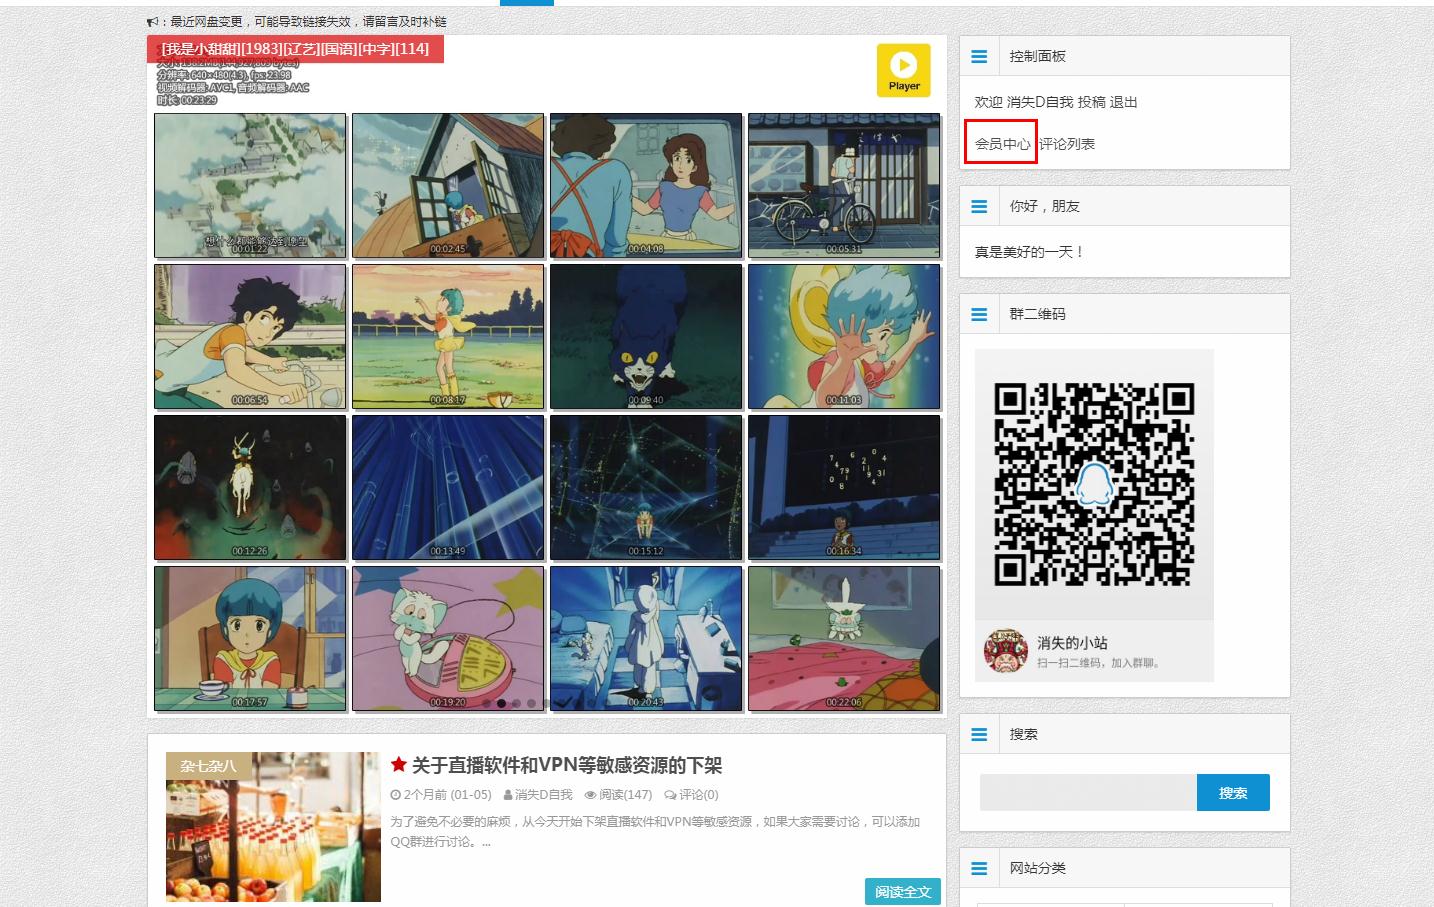The image size is (1434, 907).
Task: Click the clock icon before 2个月前
Action: click(396, 795)
